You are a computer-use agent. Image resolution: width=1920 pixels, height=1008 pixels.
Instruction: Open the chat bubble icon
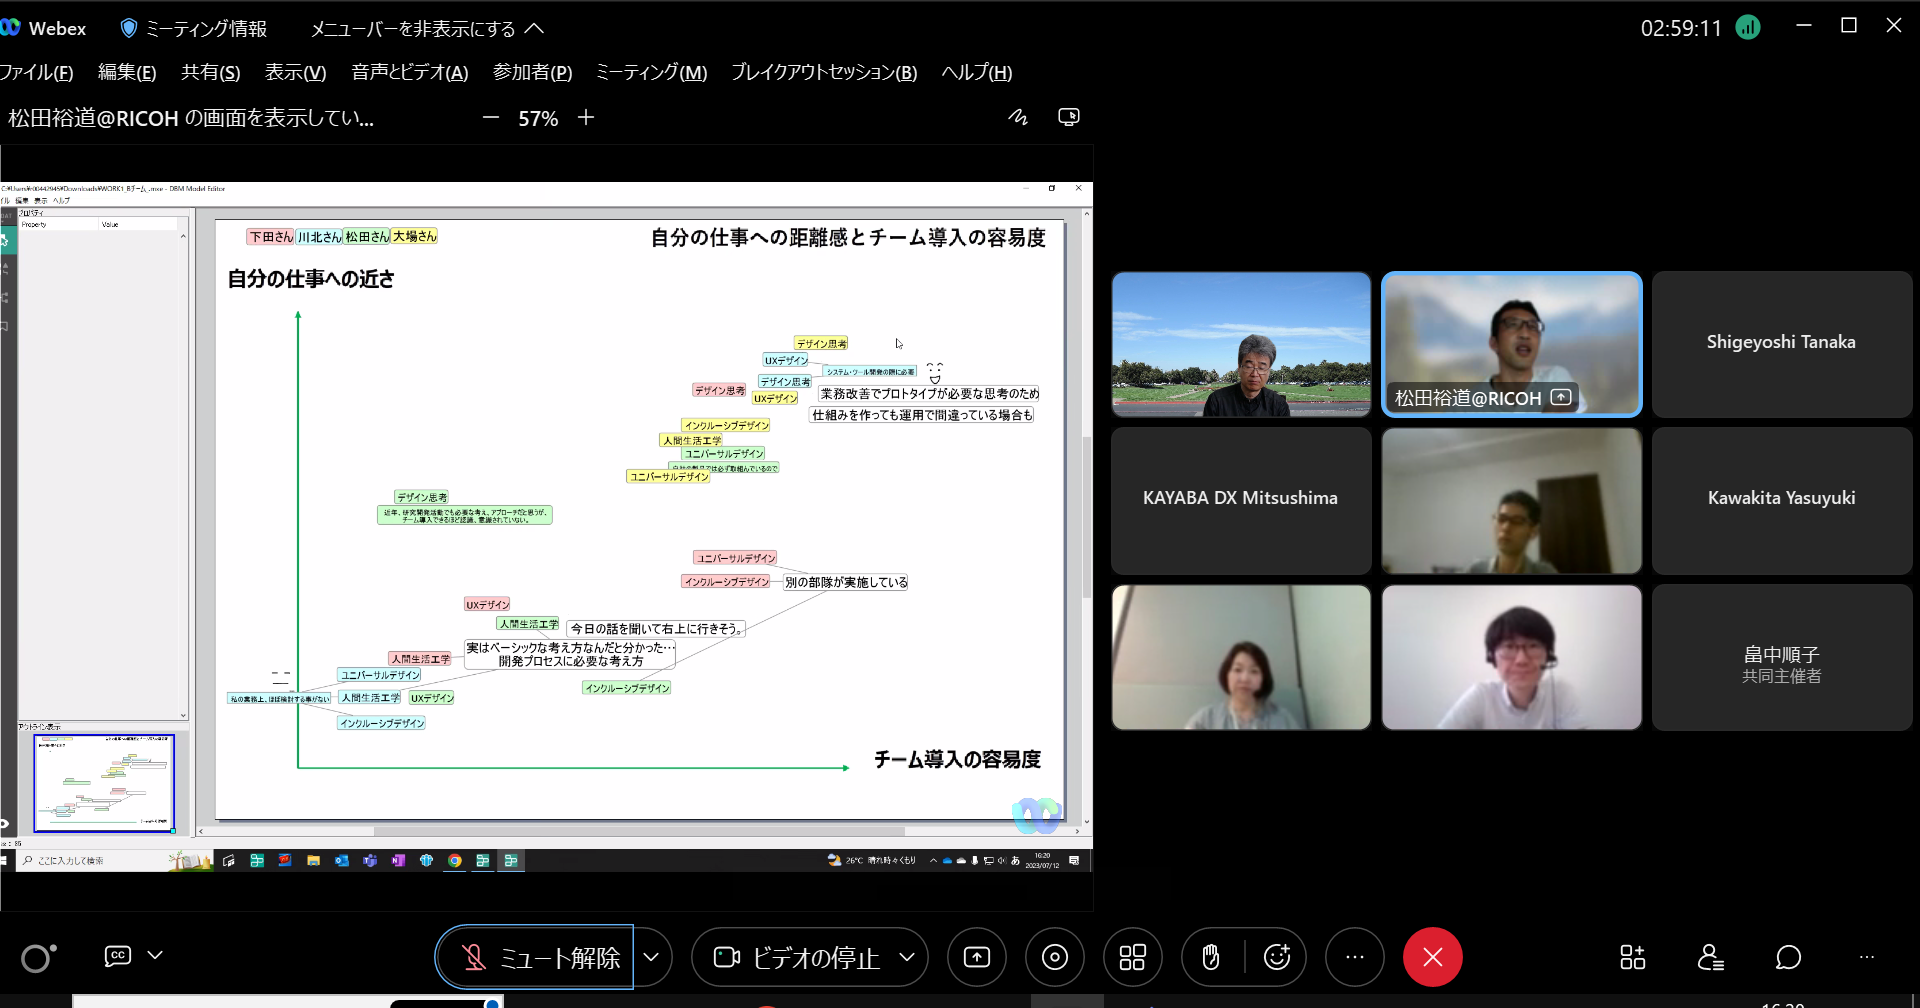coord(1788,957)
